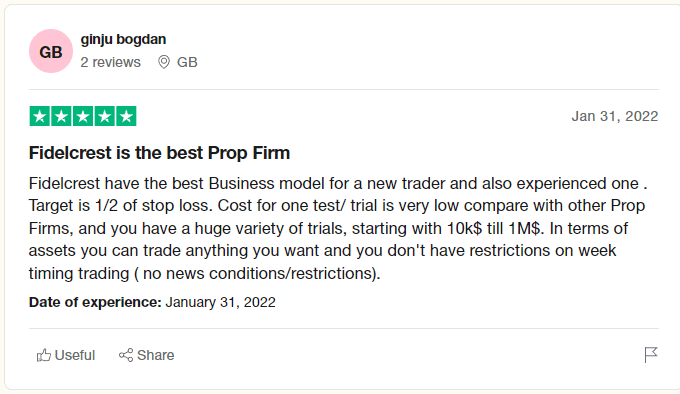The height and width of the screenshot is (394, 680).
Task: Click the fourth green star
Action: (105, 116)
